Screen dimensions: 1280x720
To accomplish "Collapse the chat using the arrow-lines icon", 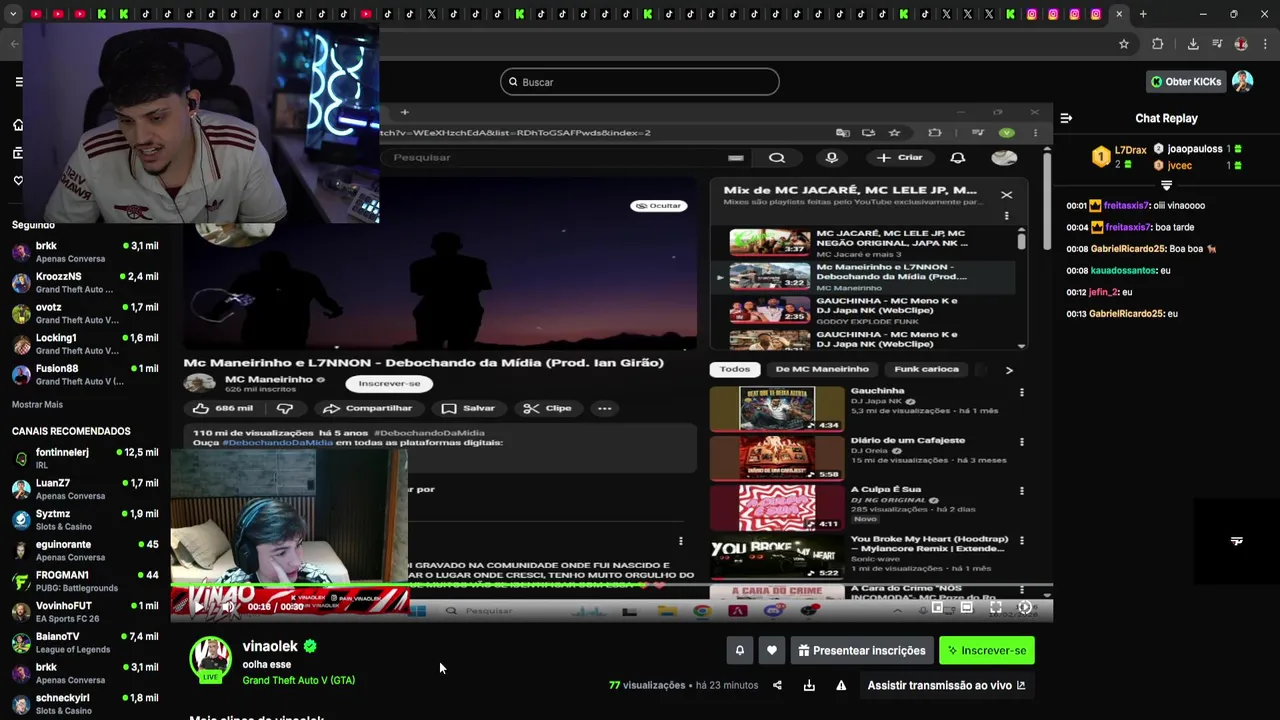I will point(1066,118).
